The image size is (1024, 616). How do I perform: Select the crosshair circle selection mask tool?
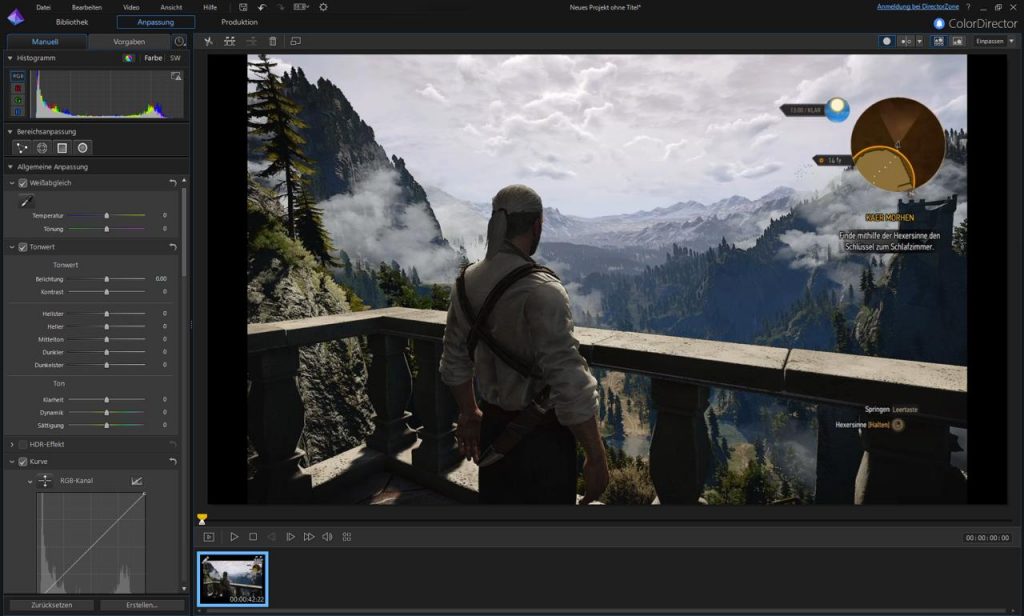pyautogui.click(x=42, y=148)
